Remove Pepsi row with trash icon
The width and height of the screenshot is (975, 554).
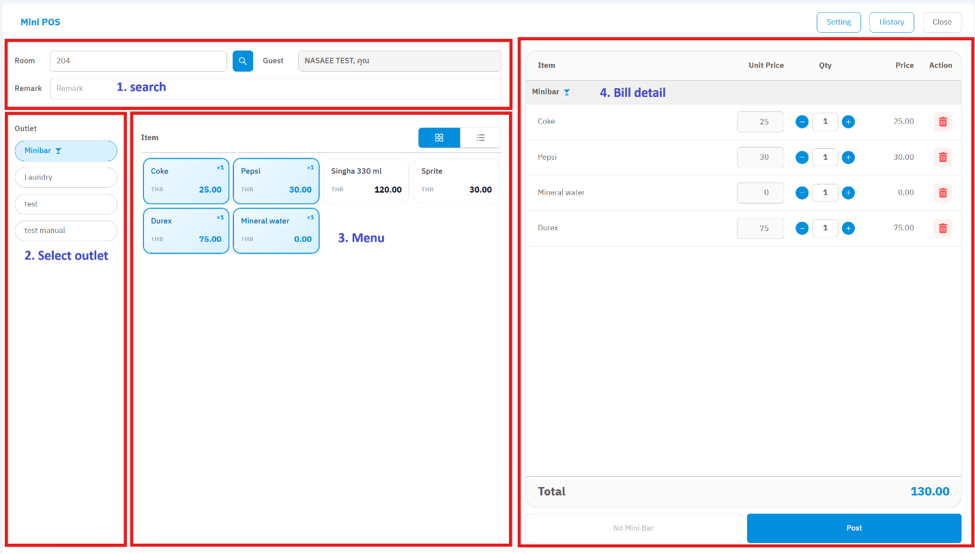(943, 157)
